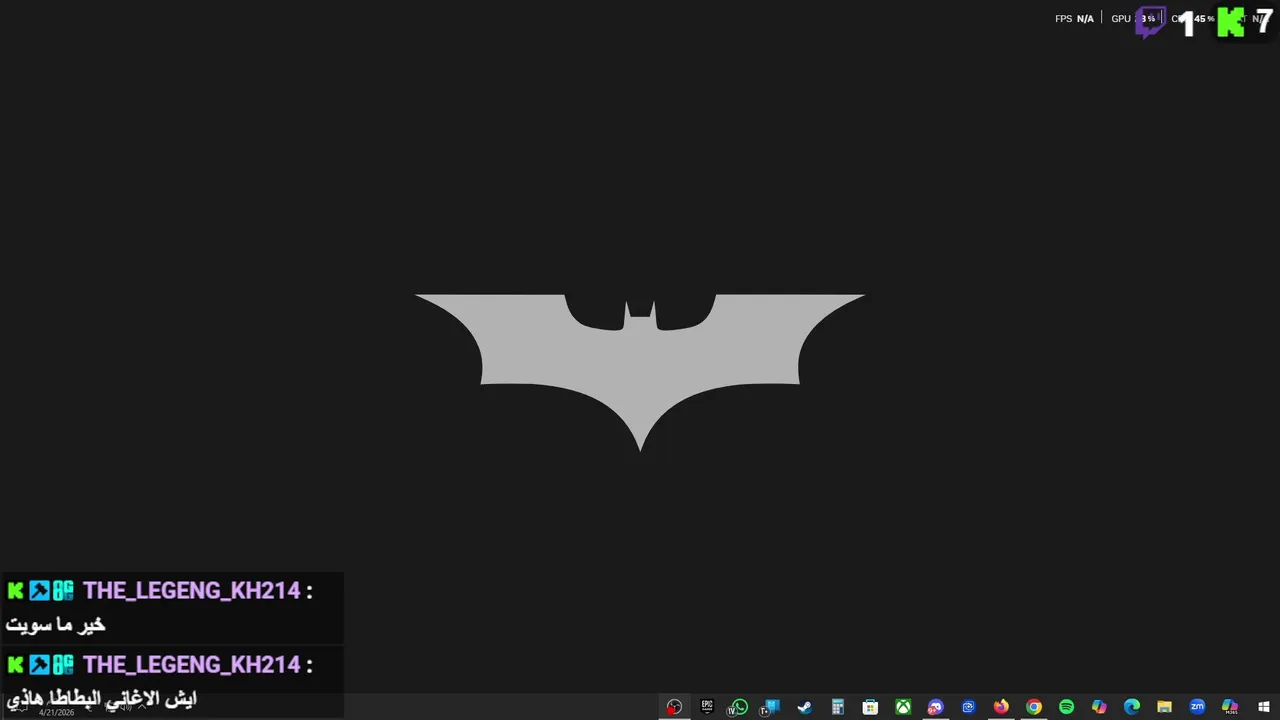1280x720 pixels.
Task: Open WhatsApp from the taskbar
Action: click(739, 707)
